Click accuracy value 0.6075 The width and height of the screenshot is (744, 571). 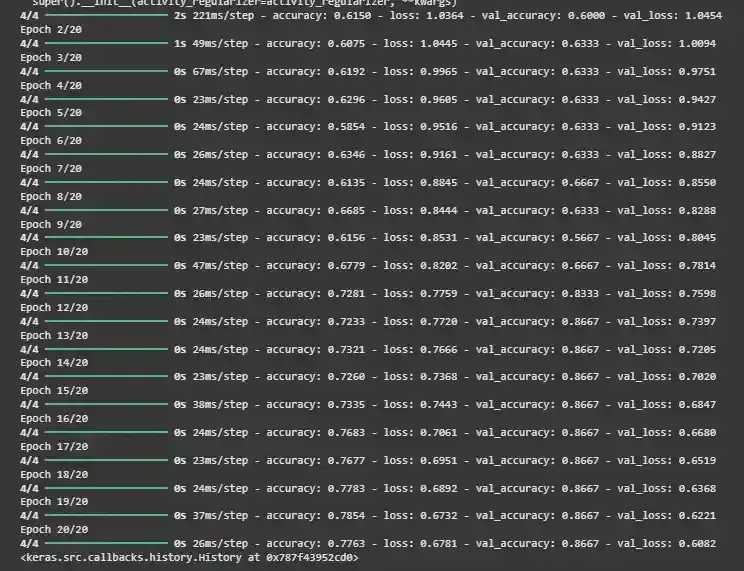[x=346, y=44]
